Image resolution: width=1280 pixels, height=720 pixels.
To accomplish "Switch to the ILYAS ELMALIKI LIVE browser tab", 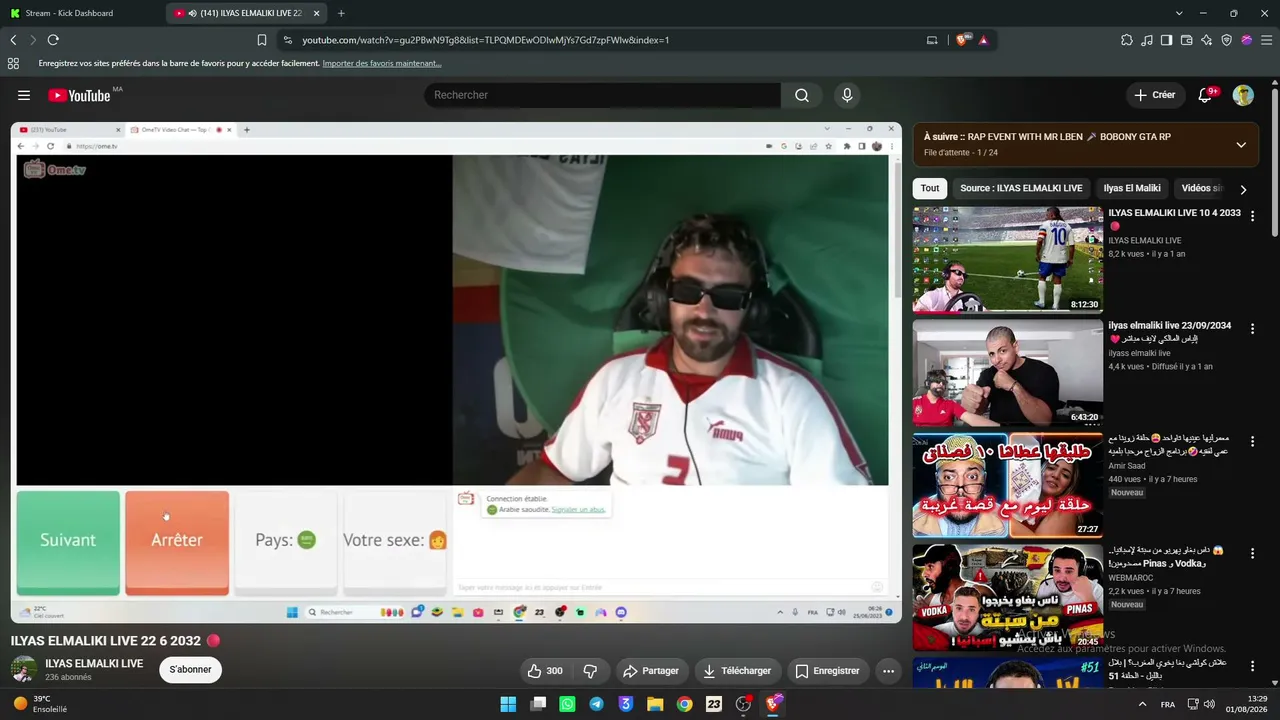I will (247, 13).
